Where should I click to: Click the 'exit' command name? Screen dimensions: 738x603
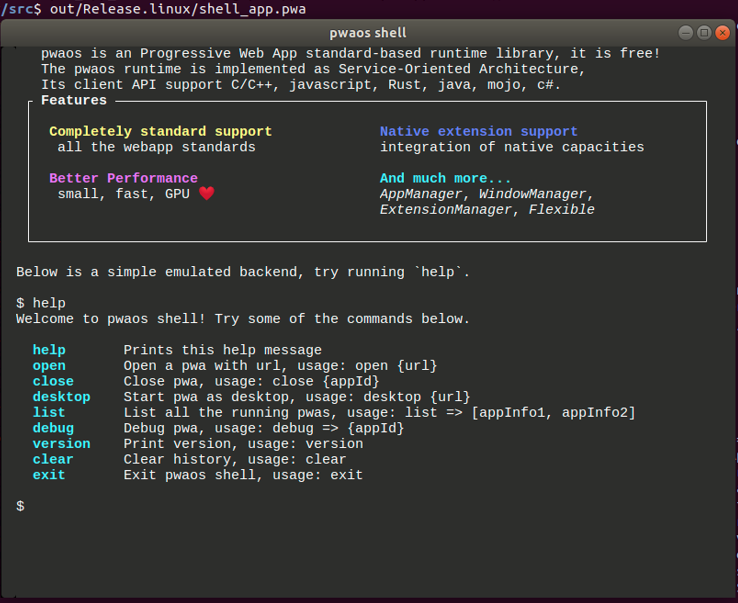(x=49, y=474)
